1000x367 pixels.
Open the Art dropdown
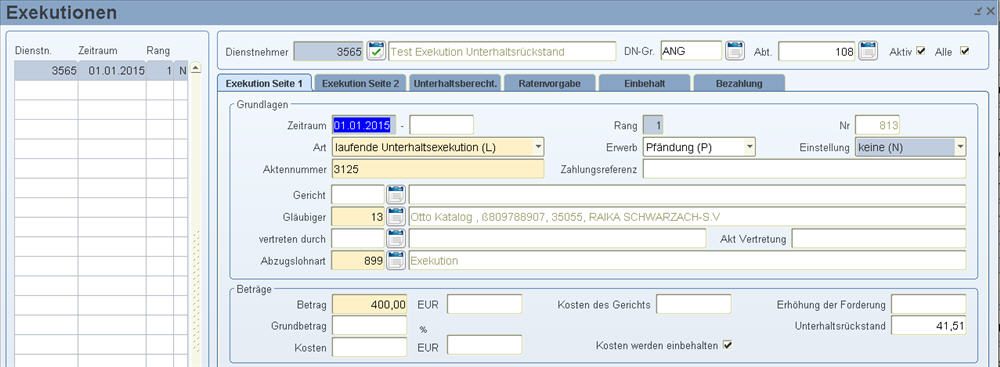(538, 147)
